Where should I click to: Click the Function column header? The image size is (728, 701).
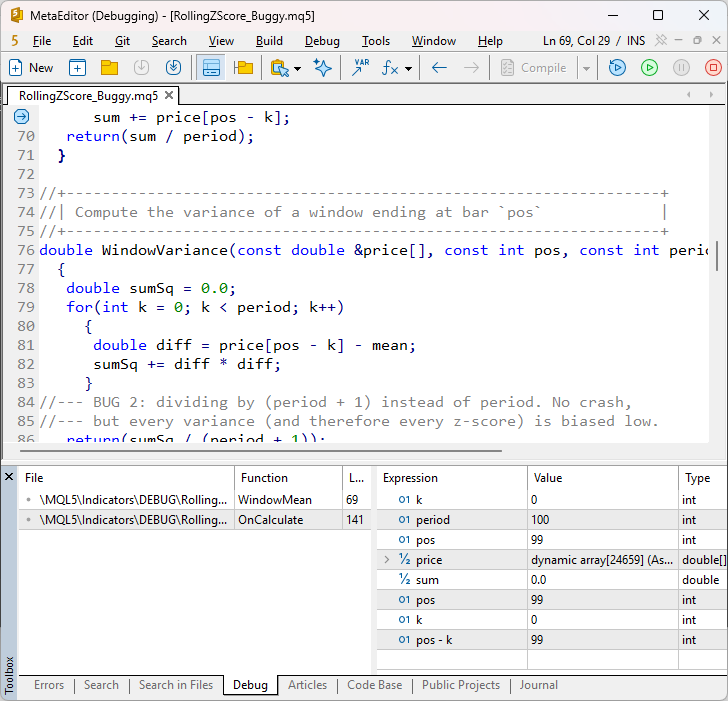pos(288,478)
